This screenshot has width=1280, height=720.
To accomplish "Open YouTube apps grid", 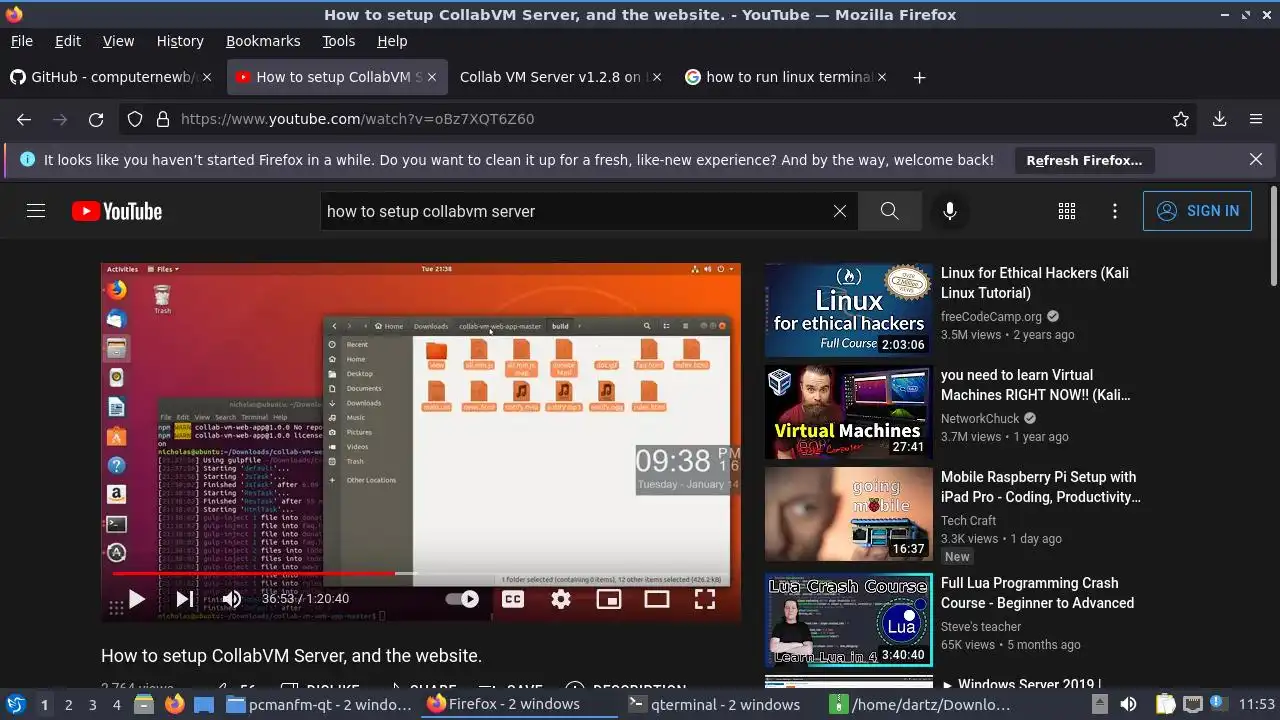I will pos(1067,211).
